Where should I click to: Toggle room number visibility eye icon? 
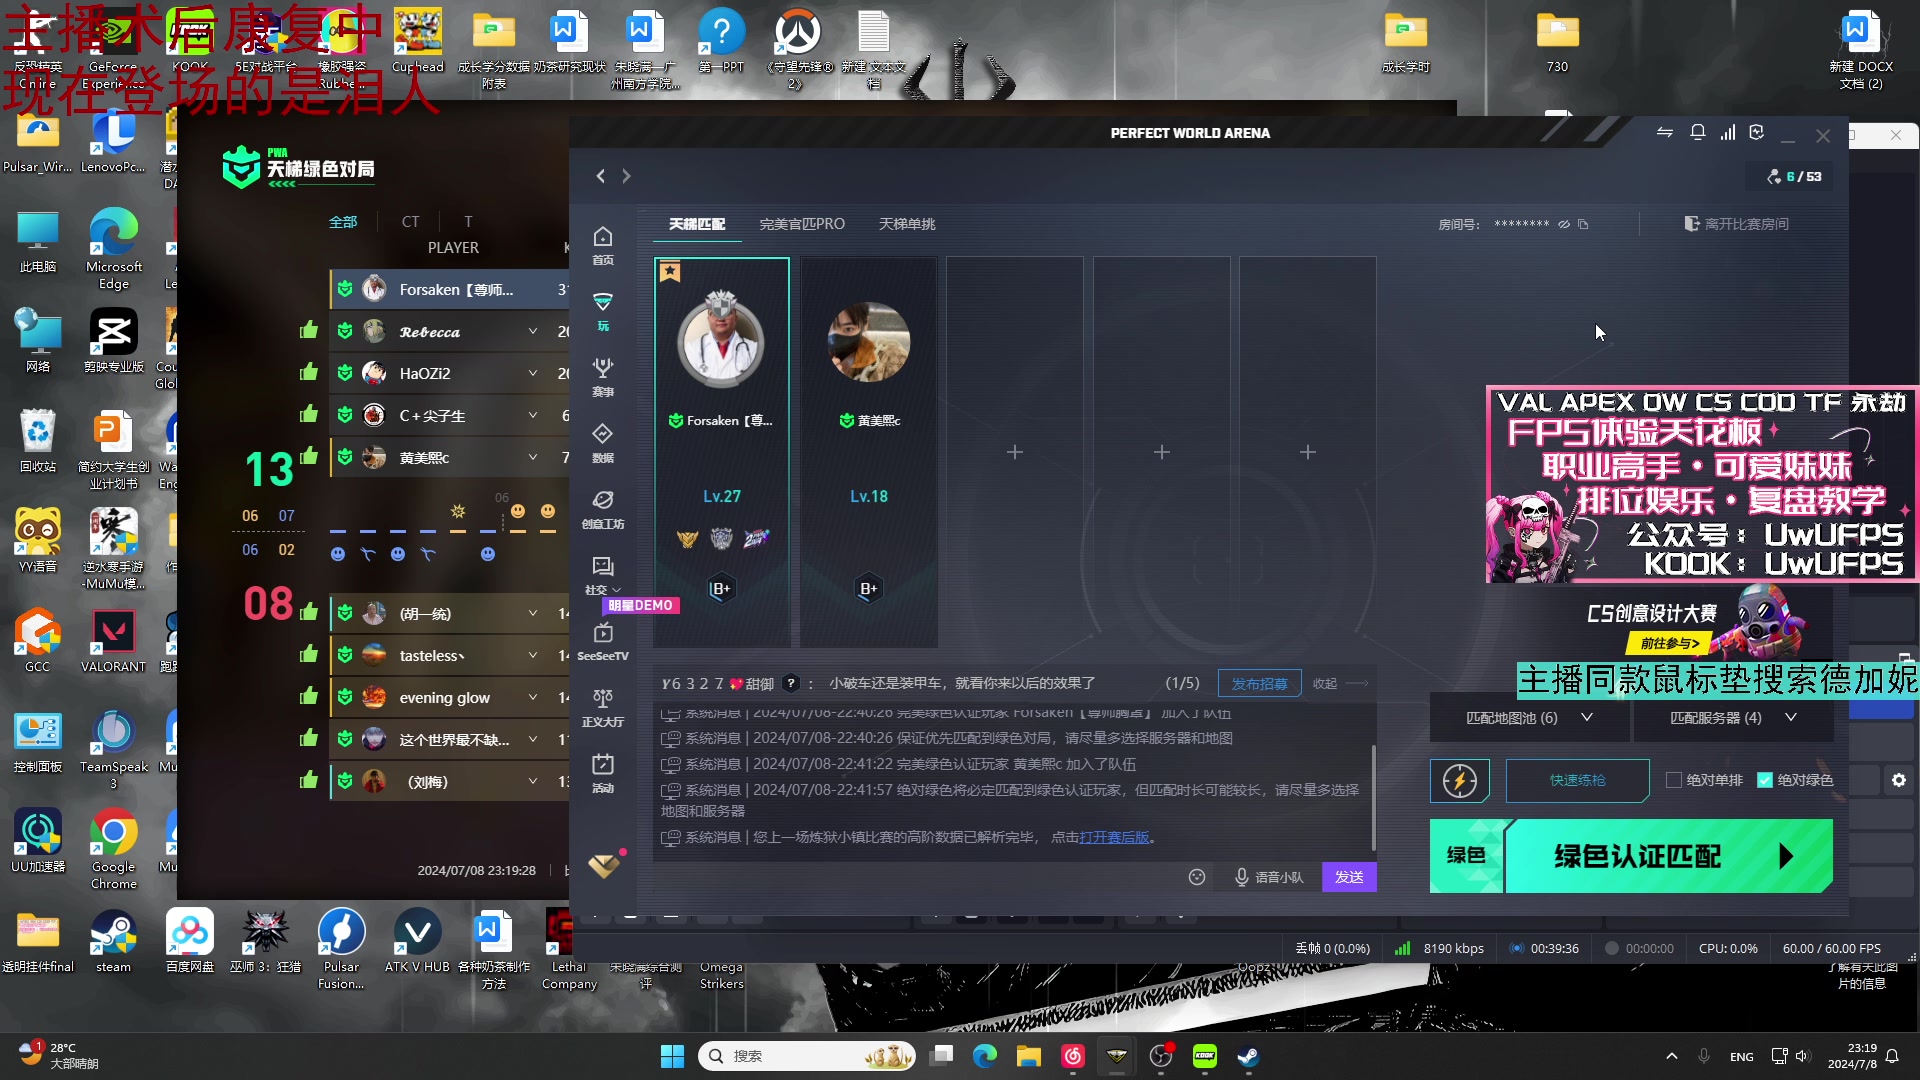pyautogui.click(x=1564, y=224)
